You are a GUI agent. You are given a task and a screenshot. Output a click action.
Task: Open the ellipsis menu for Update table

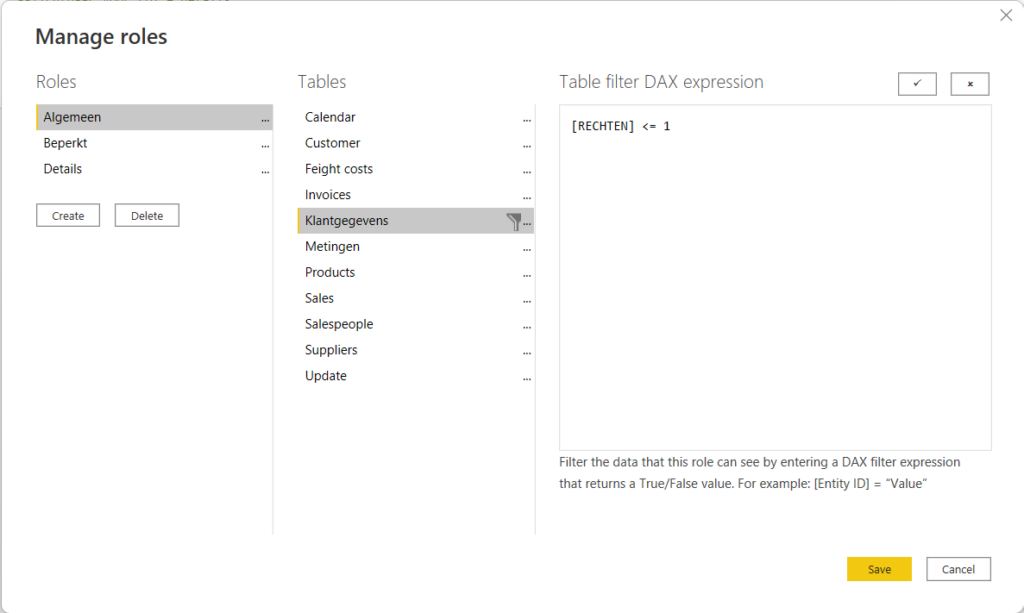[x=527, y=377]
